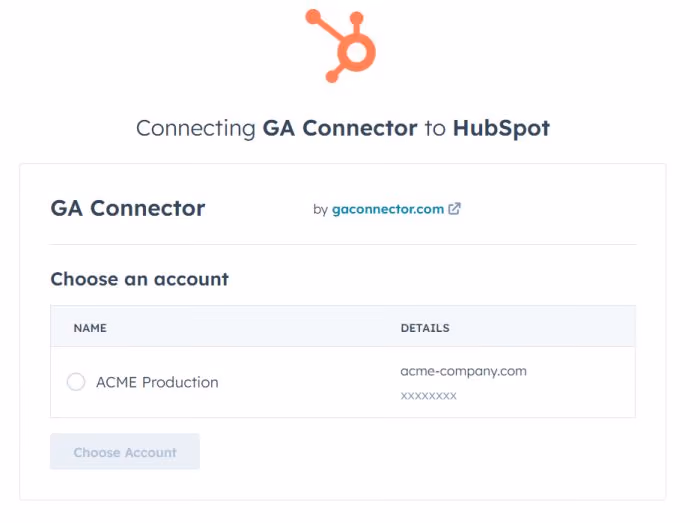Screen dimensions: 700x523
Task: Click the ACME Production account name
Action: pyautogui.click(x=157, y=382)
